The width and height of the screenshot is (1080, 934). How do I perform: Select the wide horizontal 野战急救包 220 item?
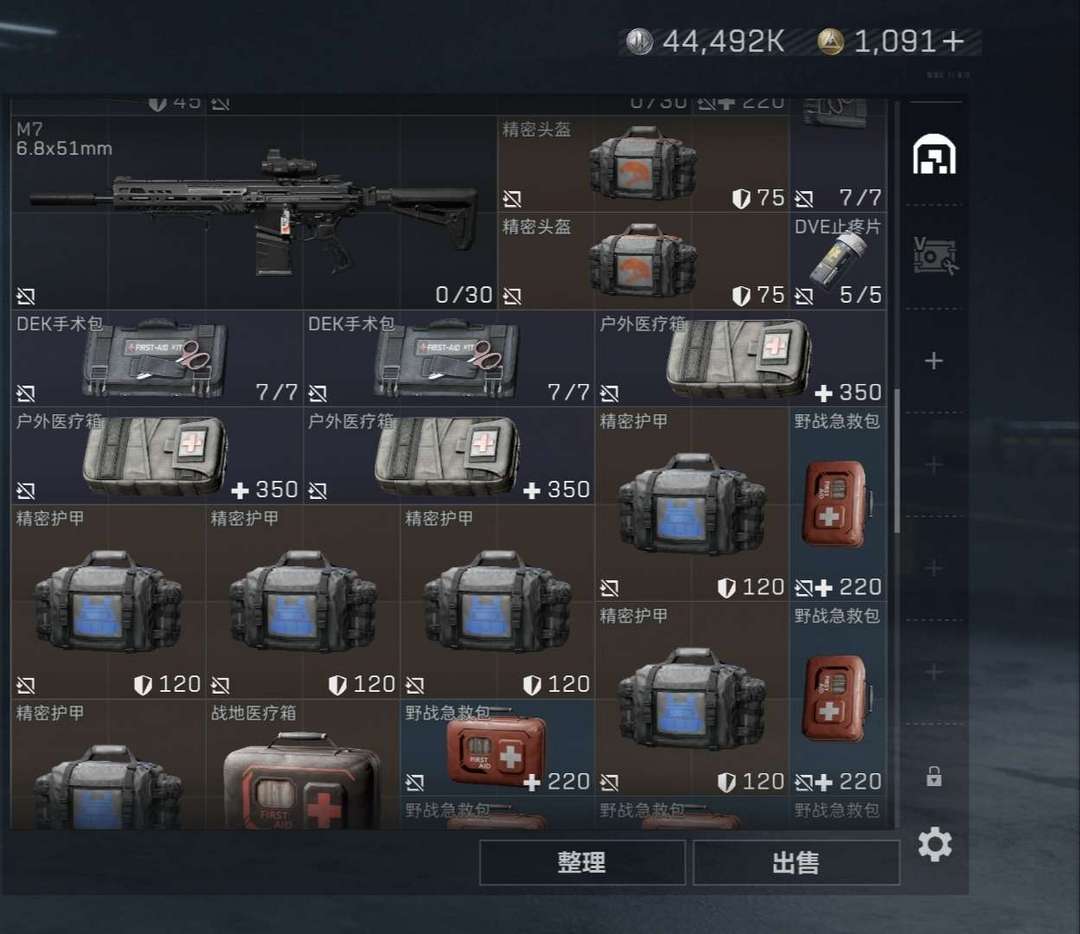coord(497,748)
